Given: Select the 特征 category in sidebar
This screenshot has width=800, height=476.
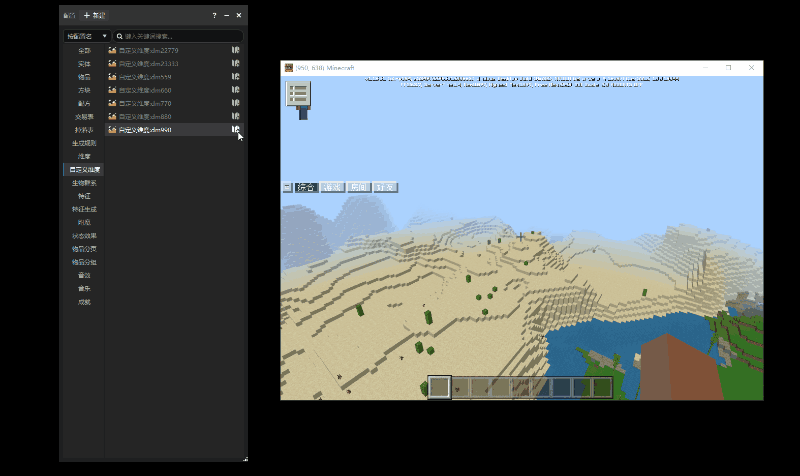Looking at the screenshot, I should [x=84, y=196].
